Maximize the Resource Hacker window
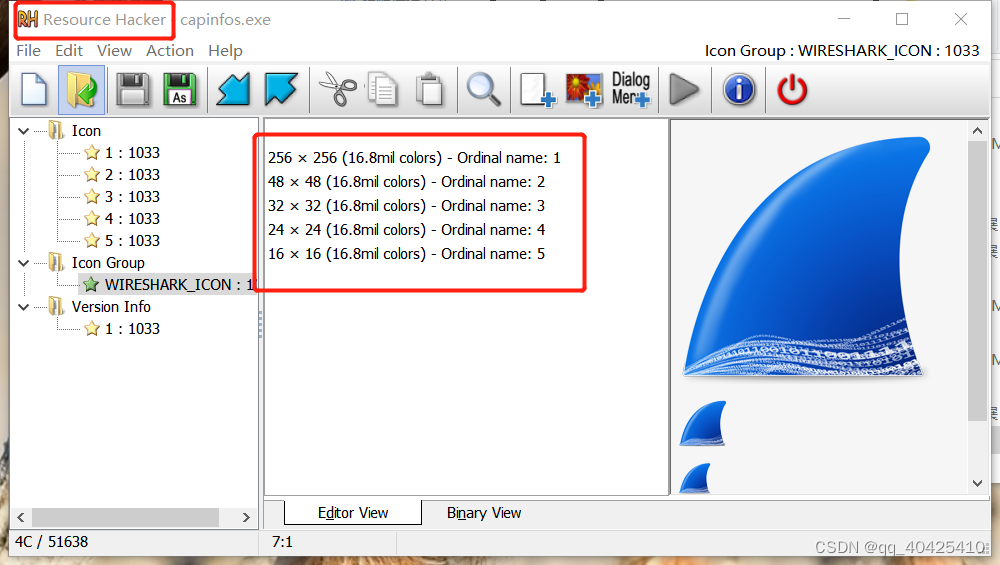The width and height of the screenshot is (1000, 565). point(902,19)
